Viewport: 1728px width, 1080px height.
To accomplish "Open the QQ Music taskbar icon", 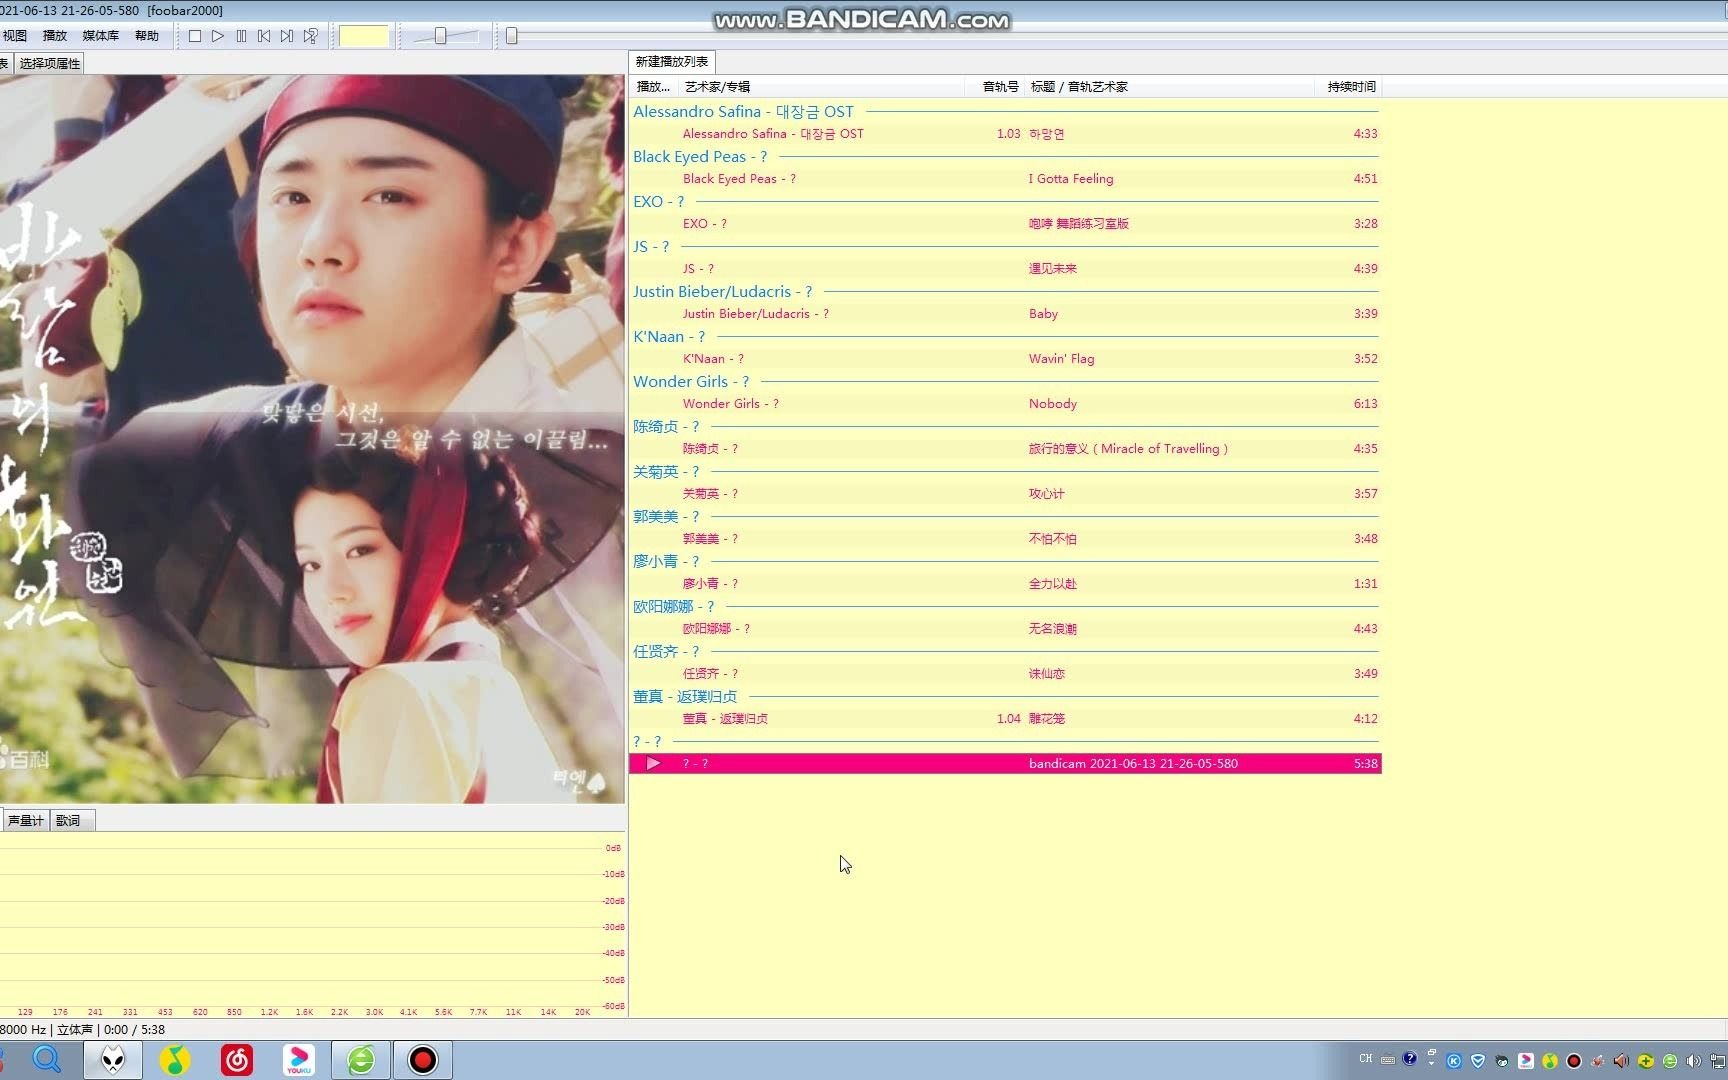I will pyautogui.click(x=175, y=1060).
